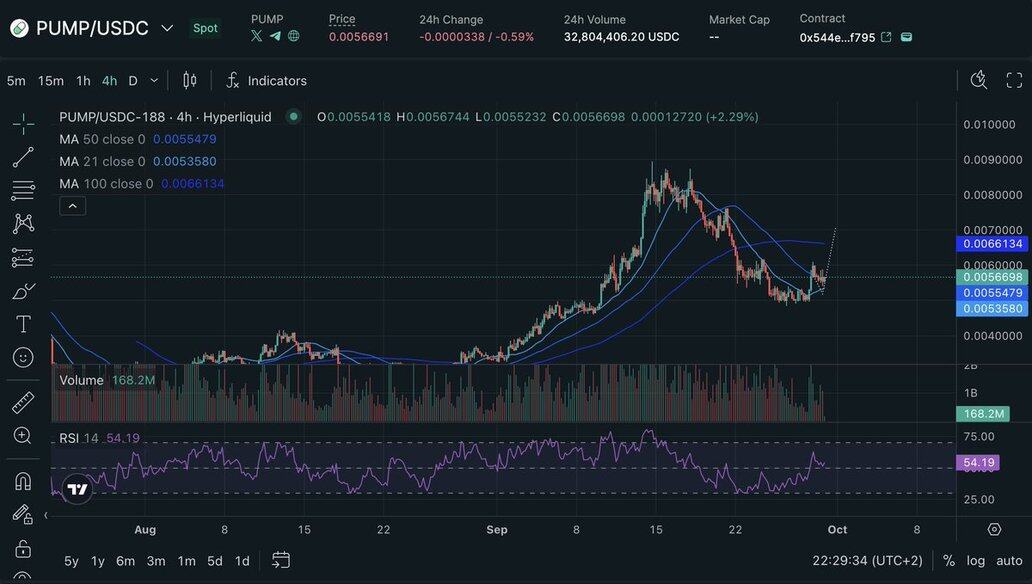The image size is (1032, 584).
Task: Click the PUMP/USDC pair token icon
Action: (19, 28)
